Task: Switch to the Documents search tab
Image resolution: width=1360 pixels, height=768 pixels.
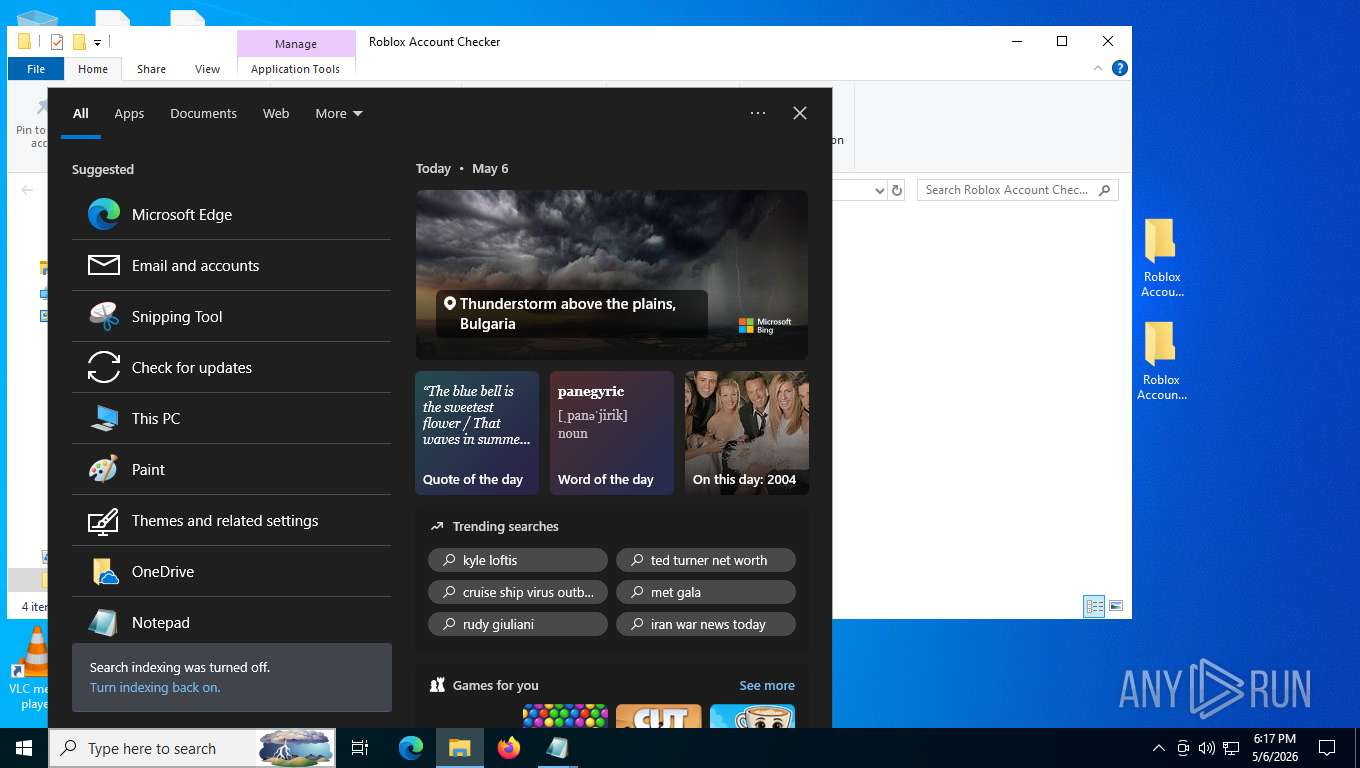Action: coord(203,113)
